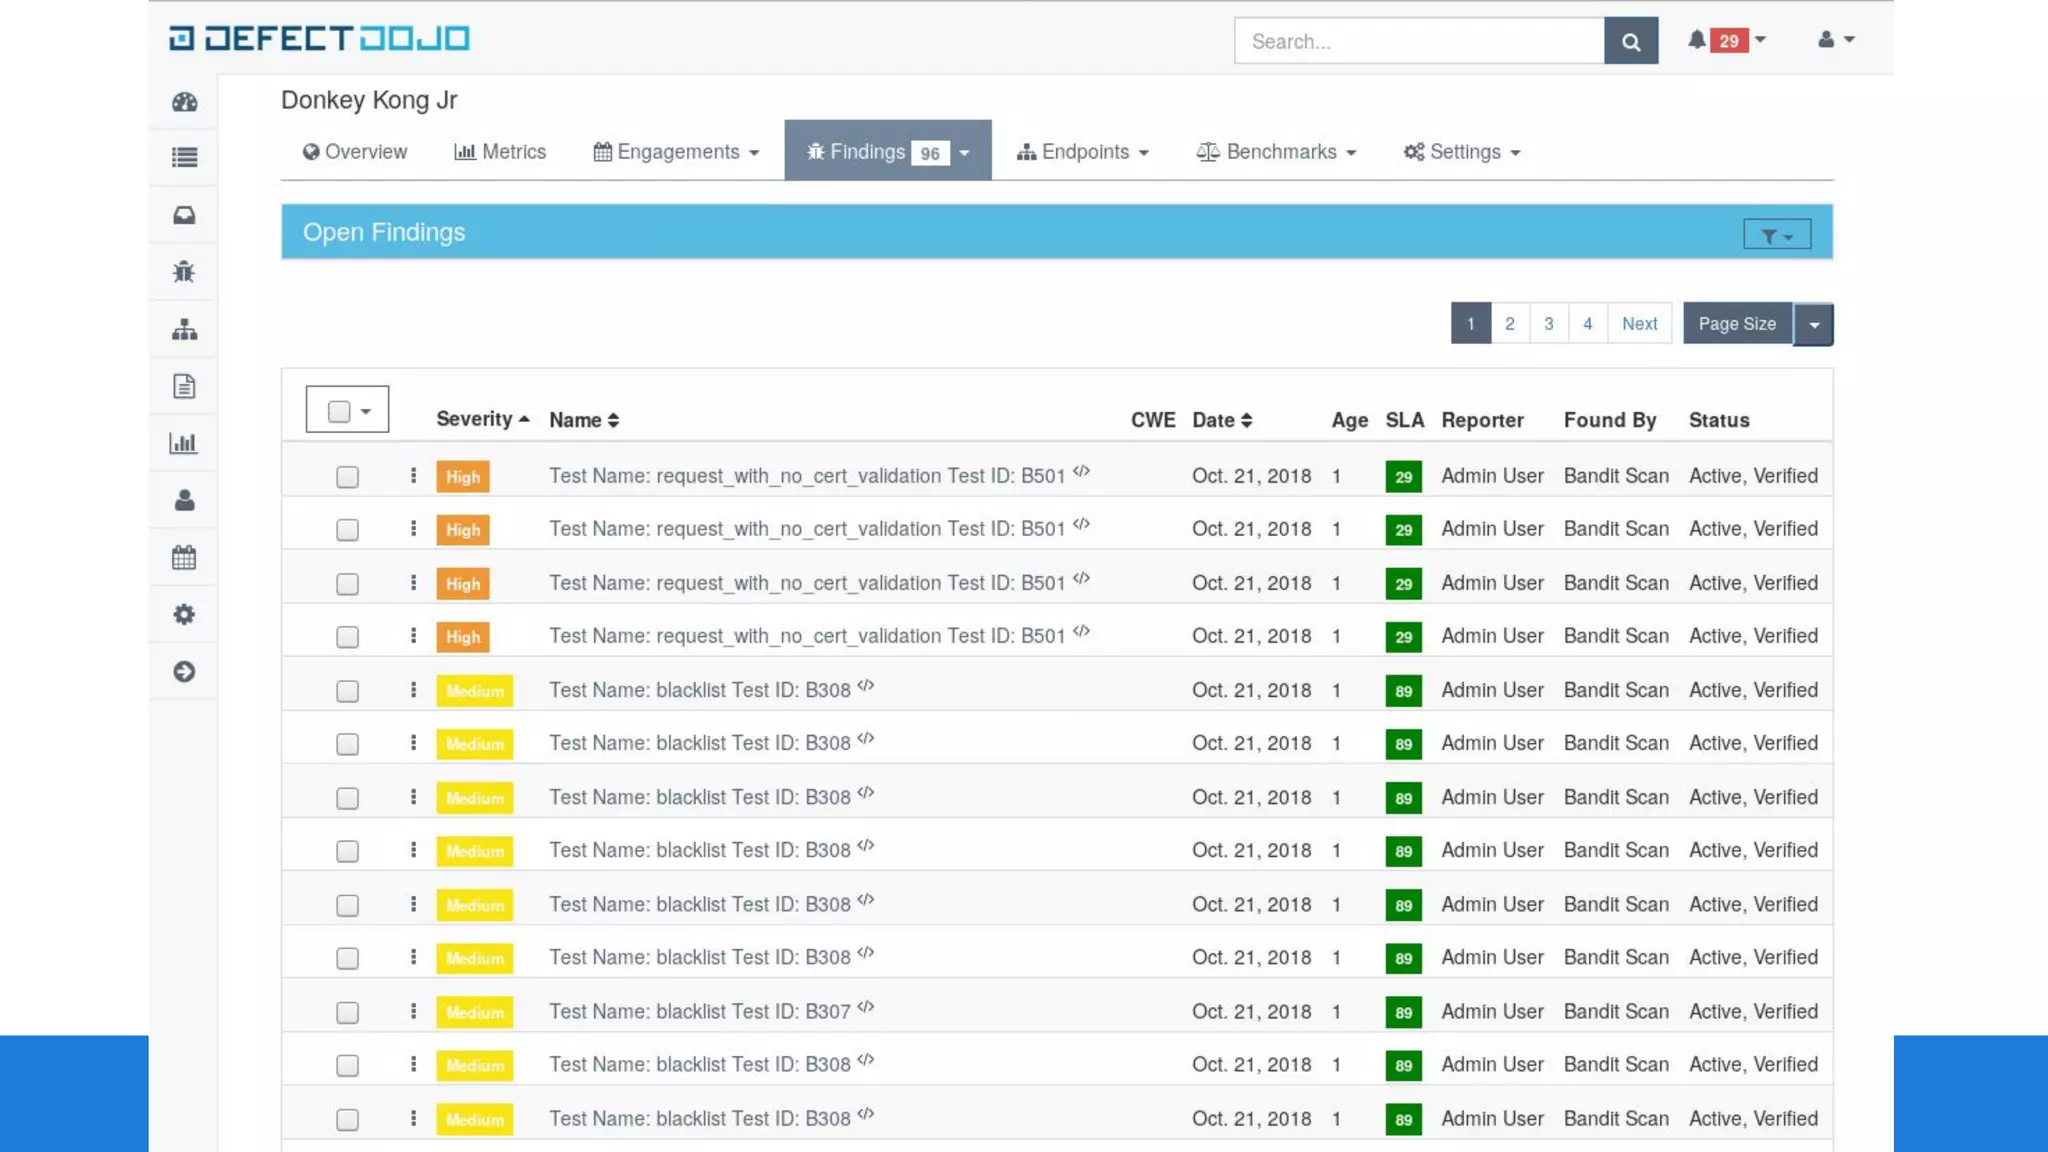Open the filter dropdown in Open Findings header

pyautogui.click(x=1777, y=236)
